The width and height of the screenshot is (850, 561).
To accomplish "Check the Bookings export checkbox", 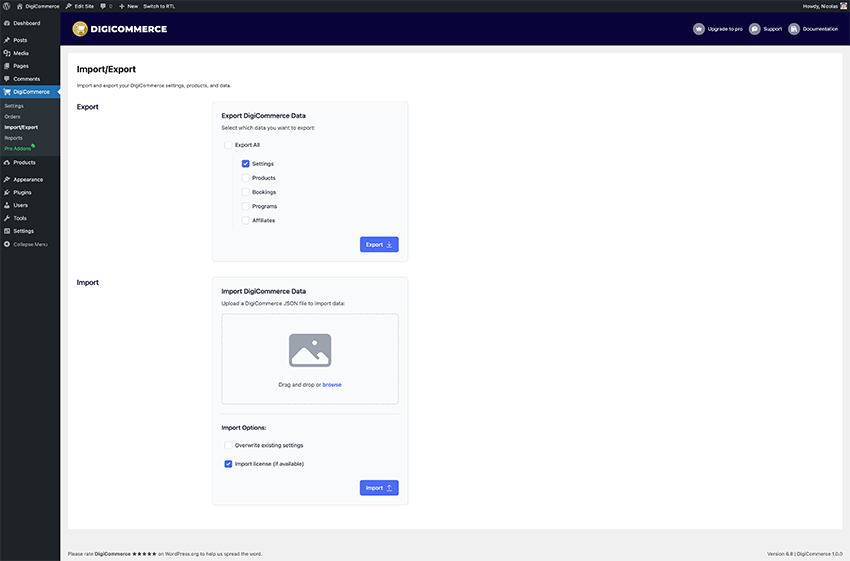I will pyautogui.click(x=246, y=192).
